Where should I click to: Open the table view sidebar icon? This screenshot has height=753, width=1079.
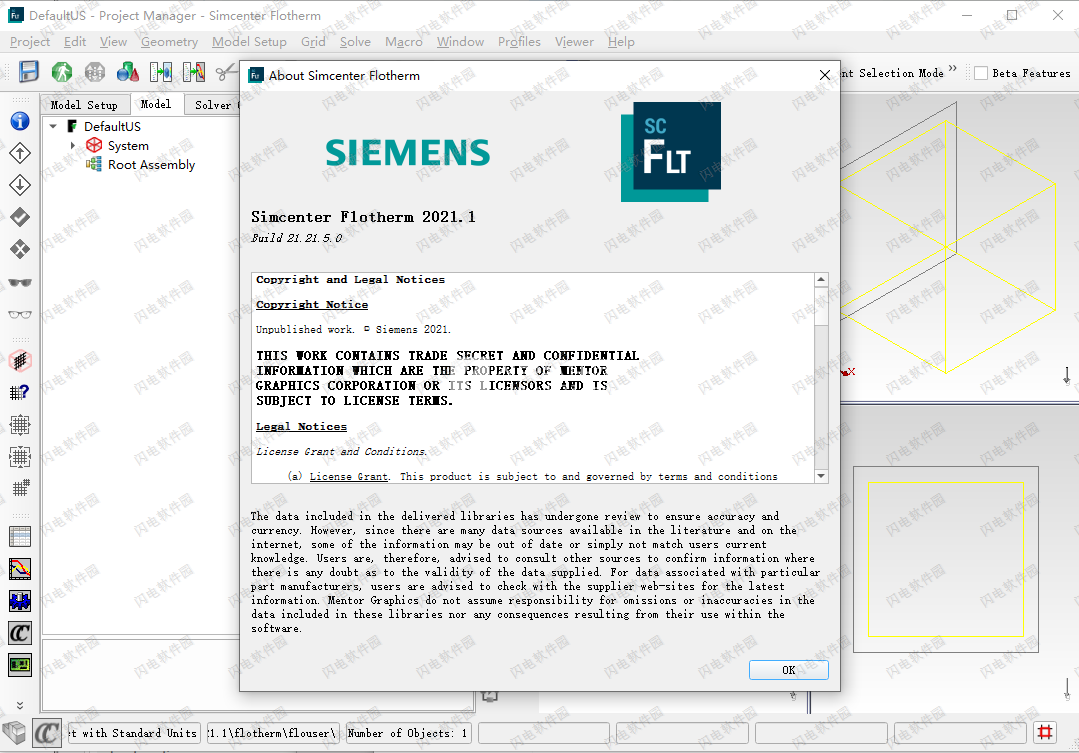tap(20, 537)
